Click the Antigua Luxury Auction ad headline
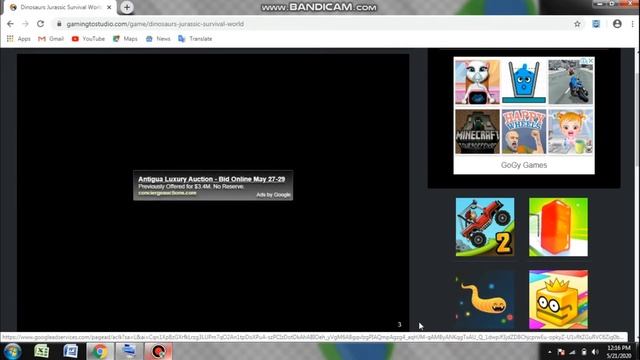This screenshot has height=360, width=640. click(x=211, y=179)
